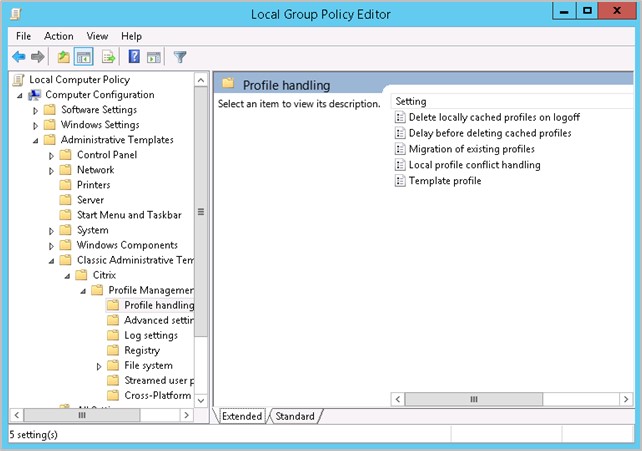Select the Log settings folder in tree
The width and height of the screenshot is (642, 451).
tap(150, 335)
